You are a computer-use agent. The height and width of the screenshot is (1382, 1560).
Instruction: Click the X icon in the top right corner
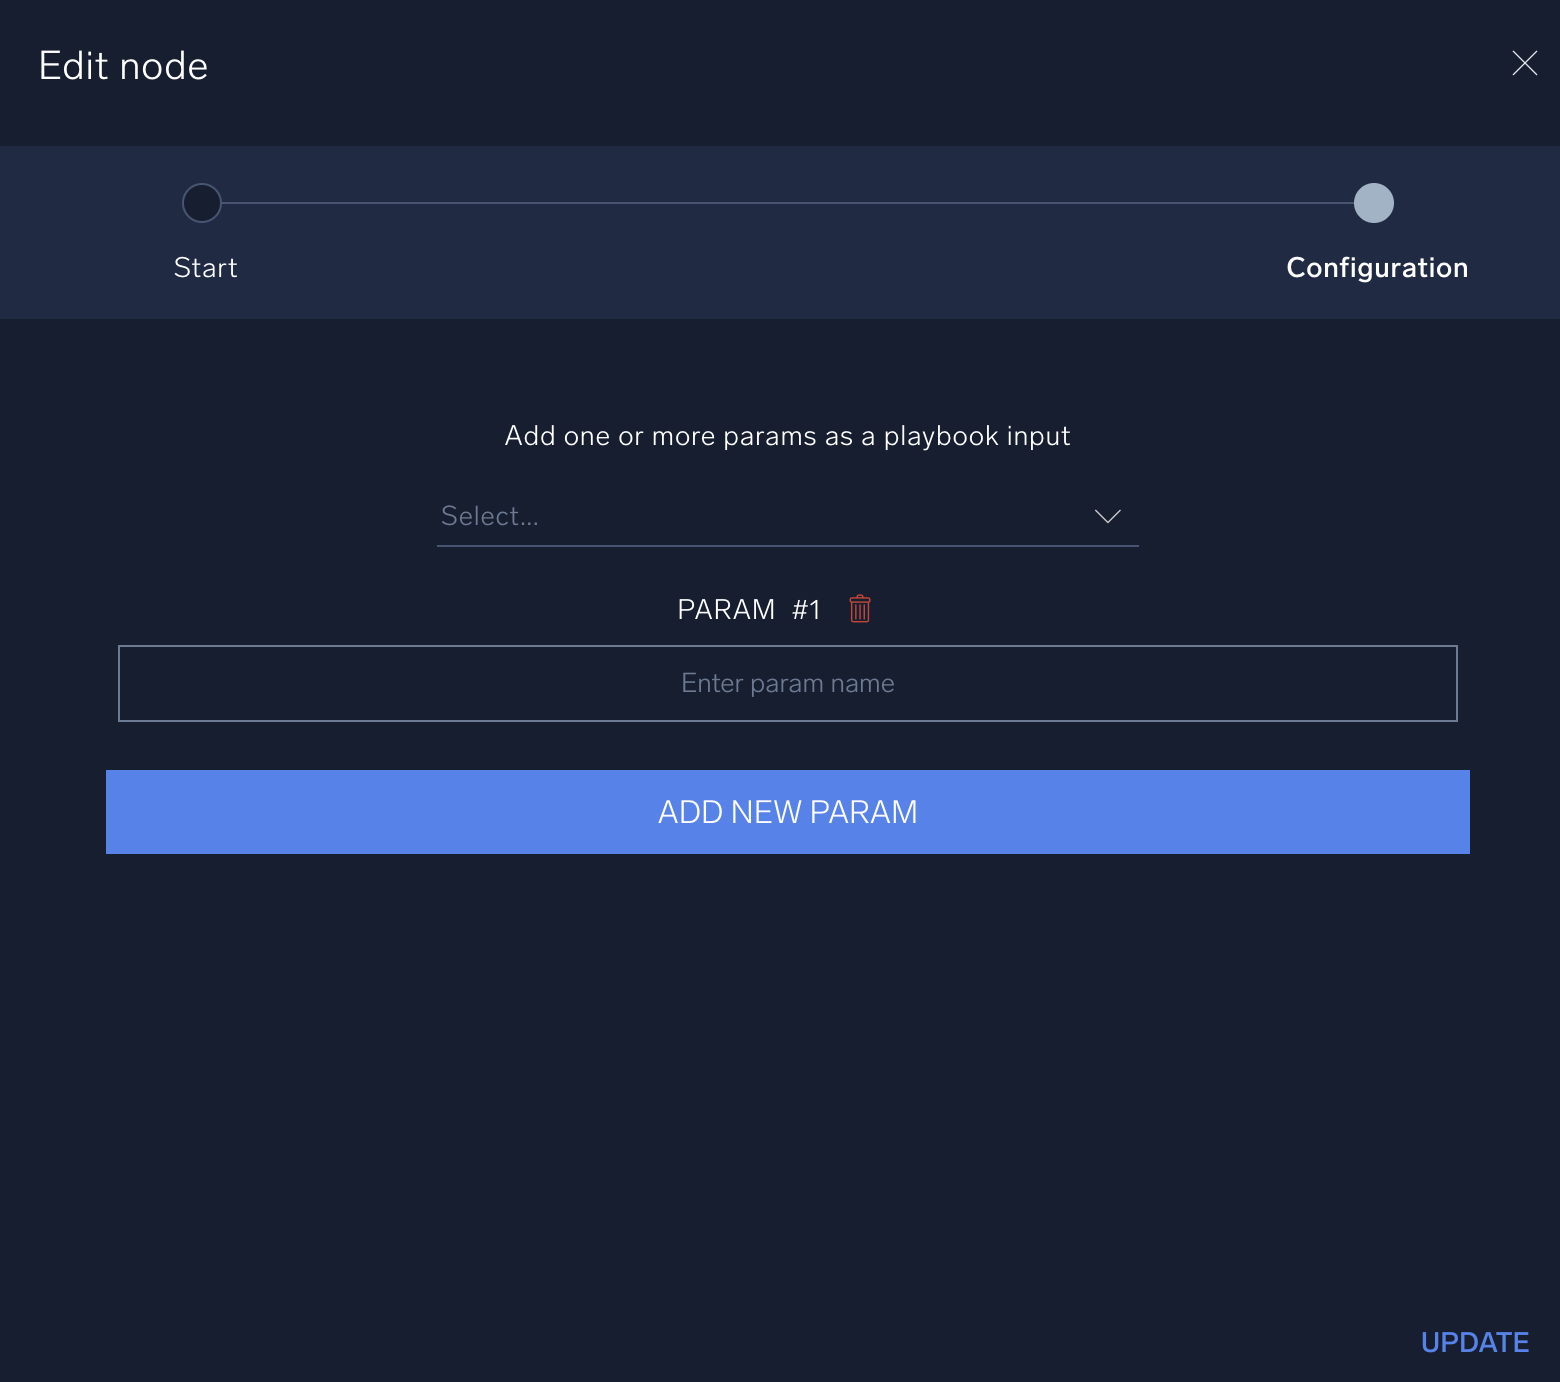[1524, 64]
